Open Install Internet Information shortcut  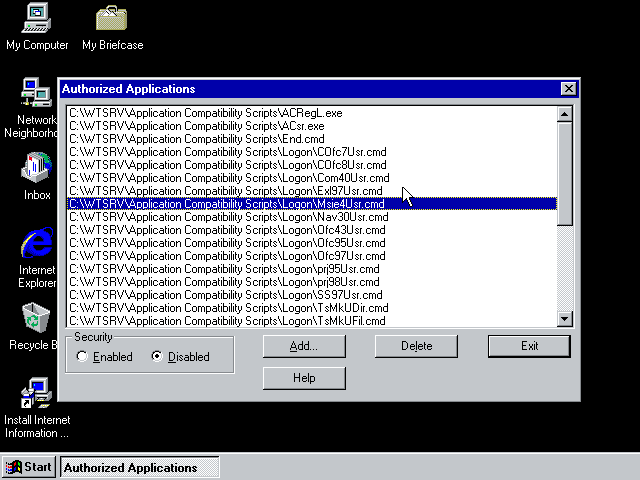(37, 394)
